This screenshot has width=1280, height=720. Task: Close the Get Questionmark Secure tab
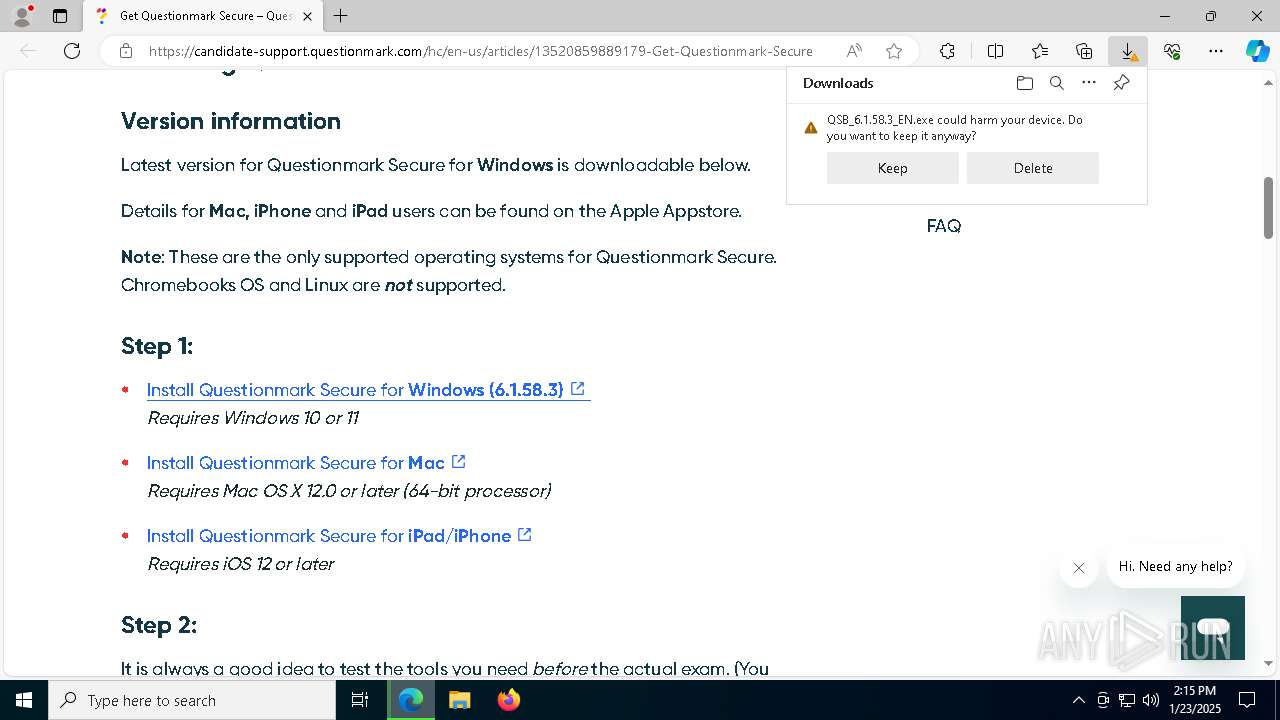coord(308,16)
